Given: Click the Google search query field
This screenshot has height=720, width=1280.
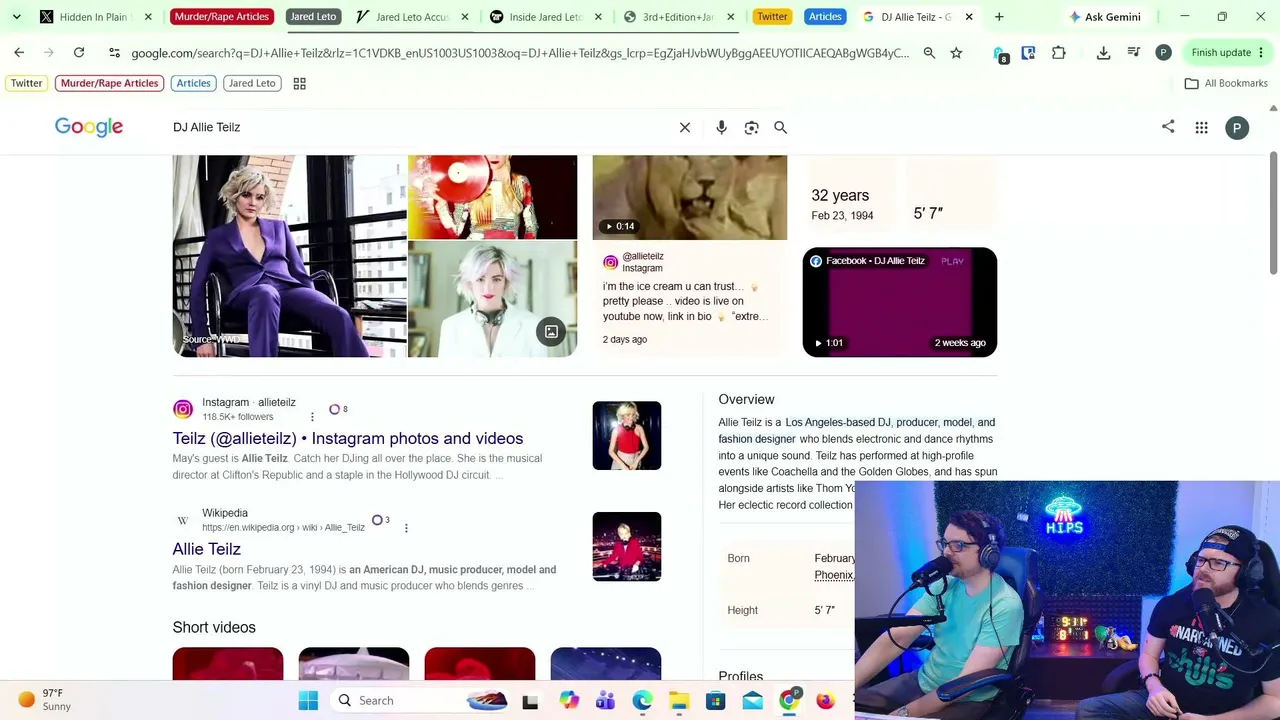Looking at the screenshot, I should pos(420,128).
